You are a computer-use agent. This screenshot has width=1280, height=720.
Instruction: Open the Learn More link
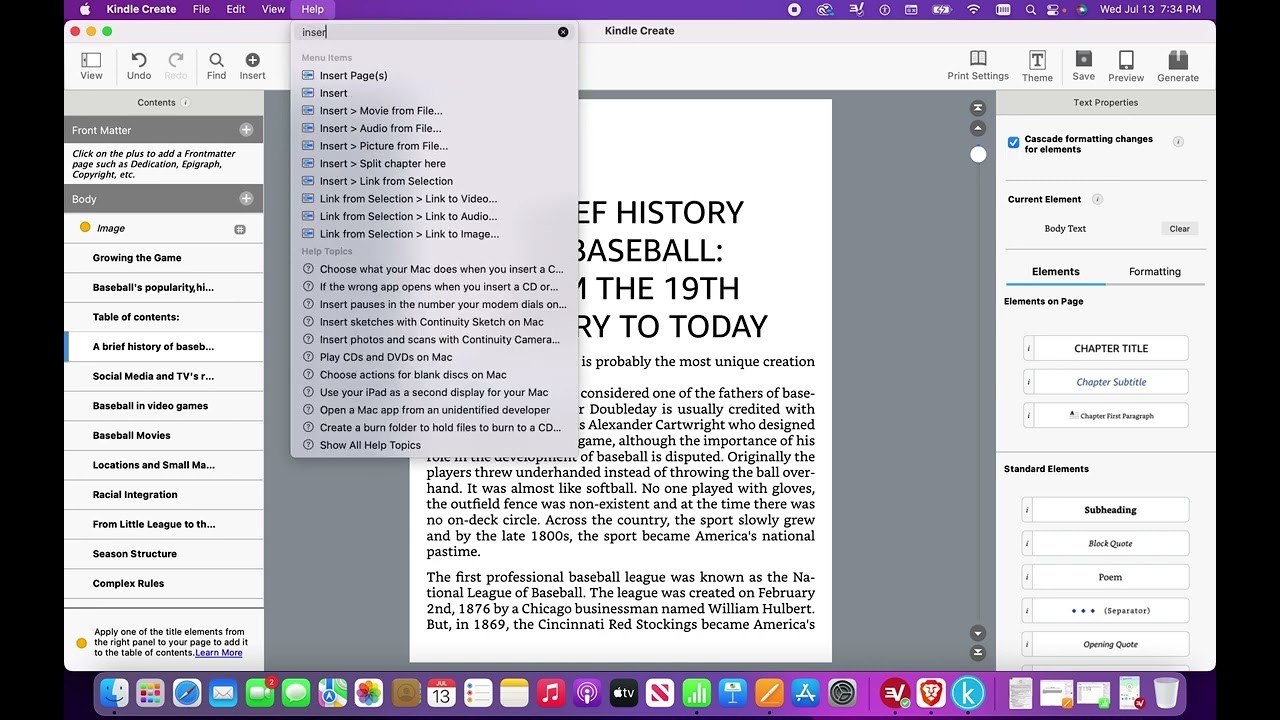[218, 653]
